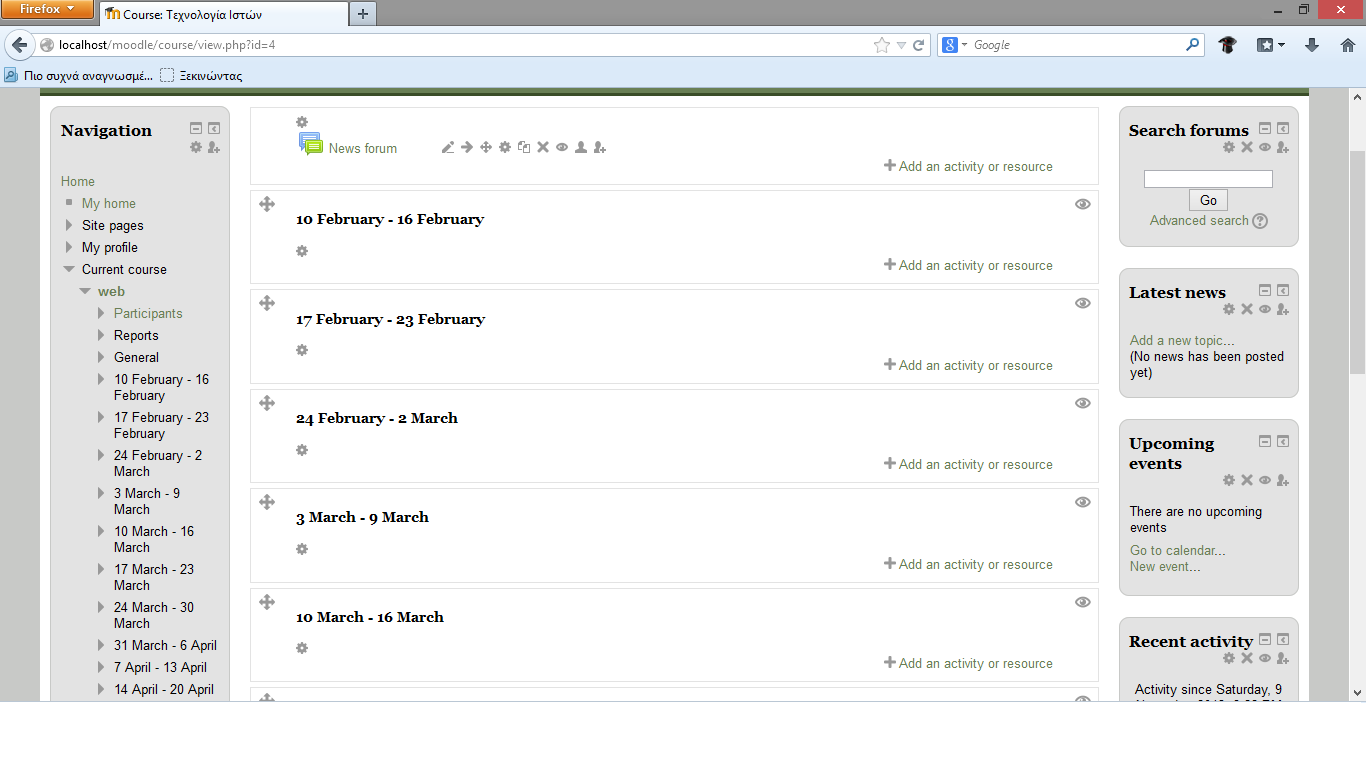1366x768 pixels.
Task: Delete the Search forums block
Action: click(1247, 147)
